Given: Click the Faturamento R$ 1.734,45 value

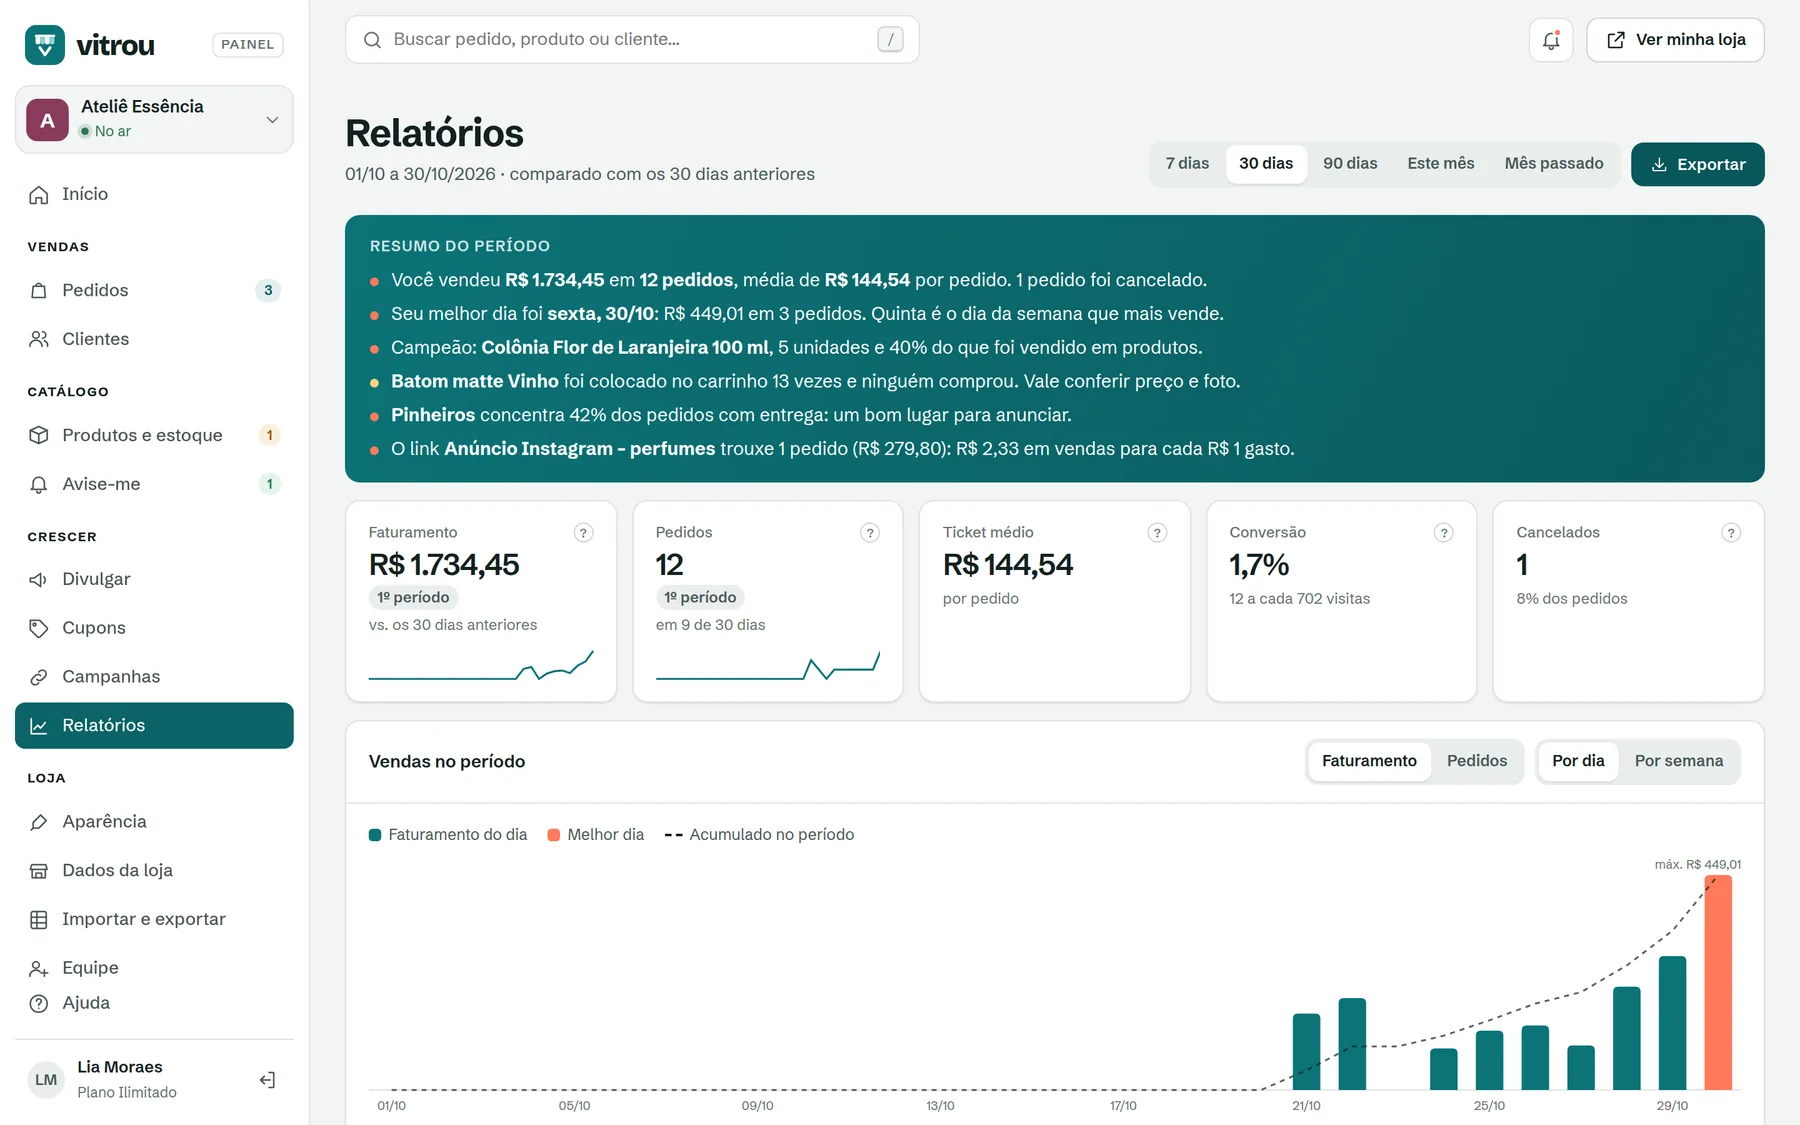Looking at the screenshot, I should tap(444, 565).
